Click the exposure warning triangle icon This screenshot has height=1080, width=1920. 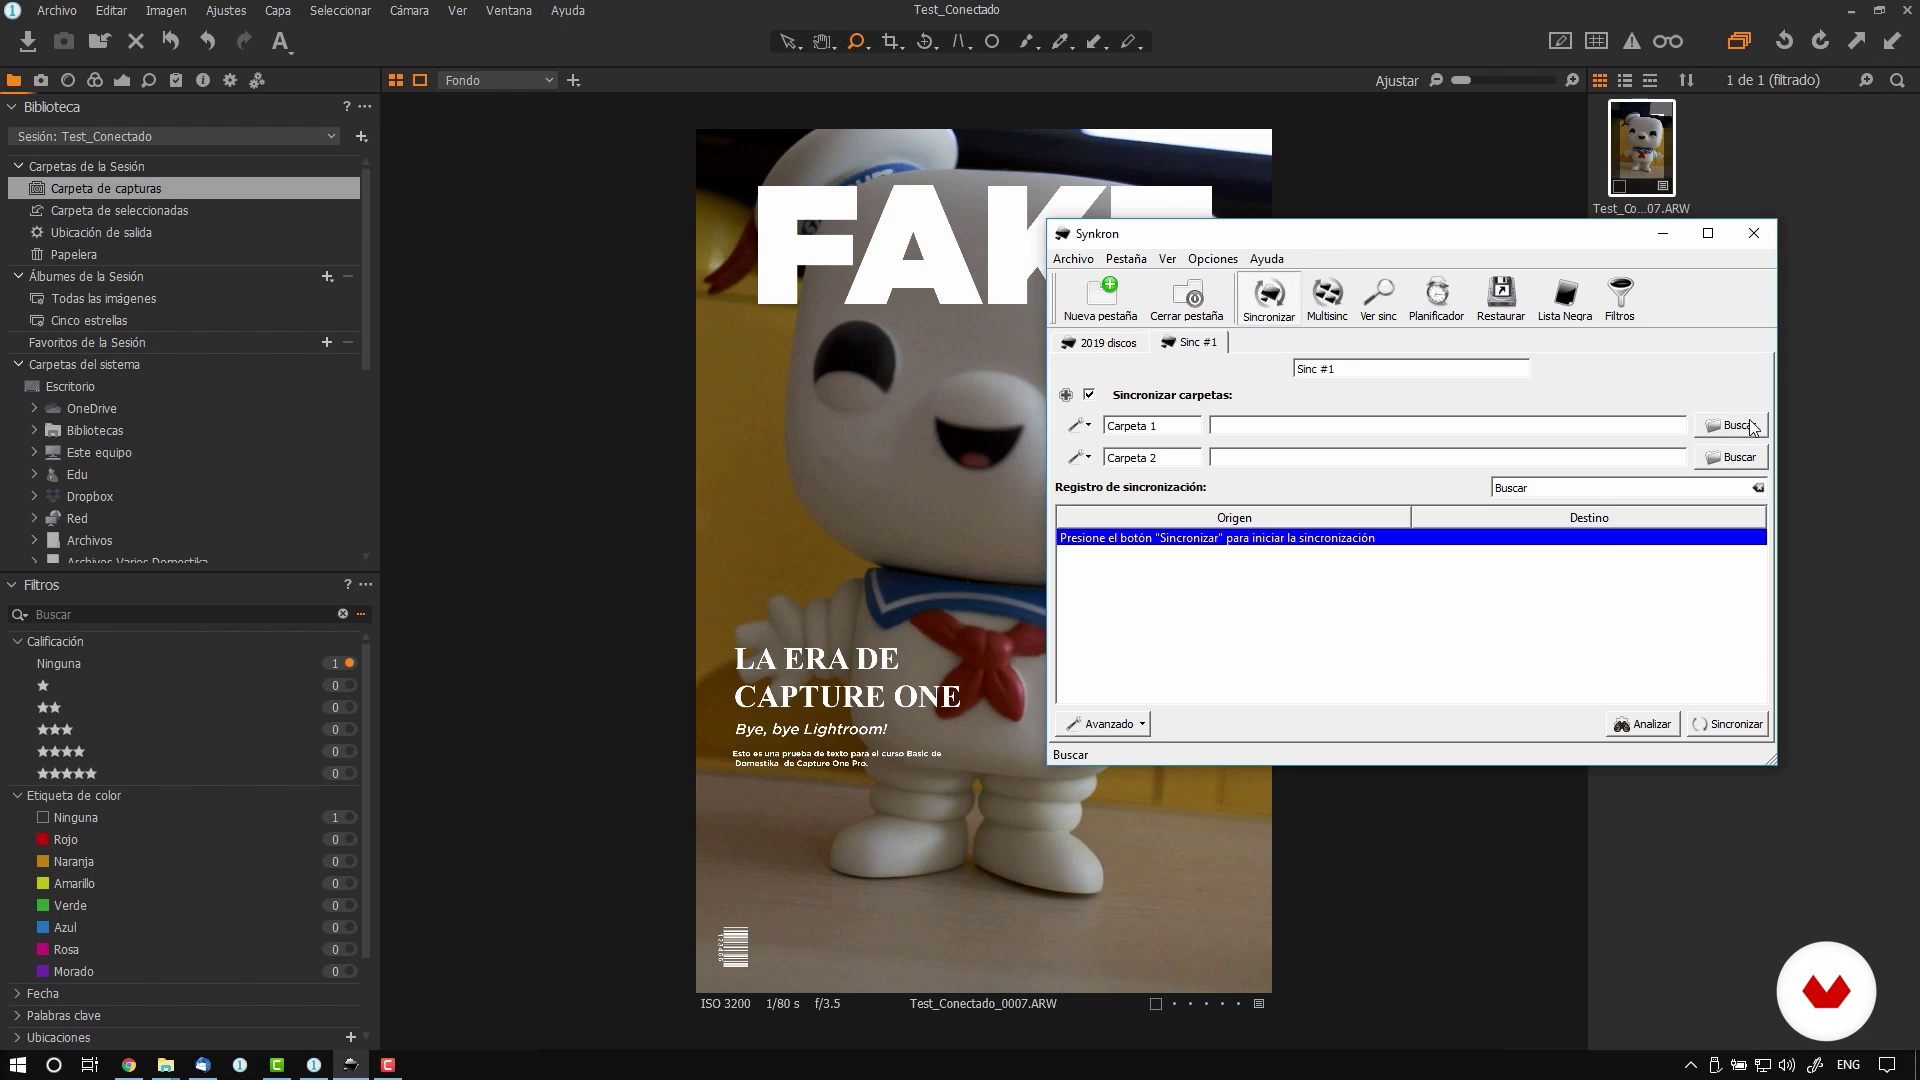click(1631, 41)
